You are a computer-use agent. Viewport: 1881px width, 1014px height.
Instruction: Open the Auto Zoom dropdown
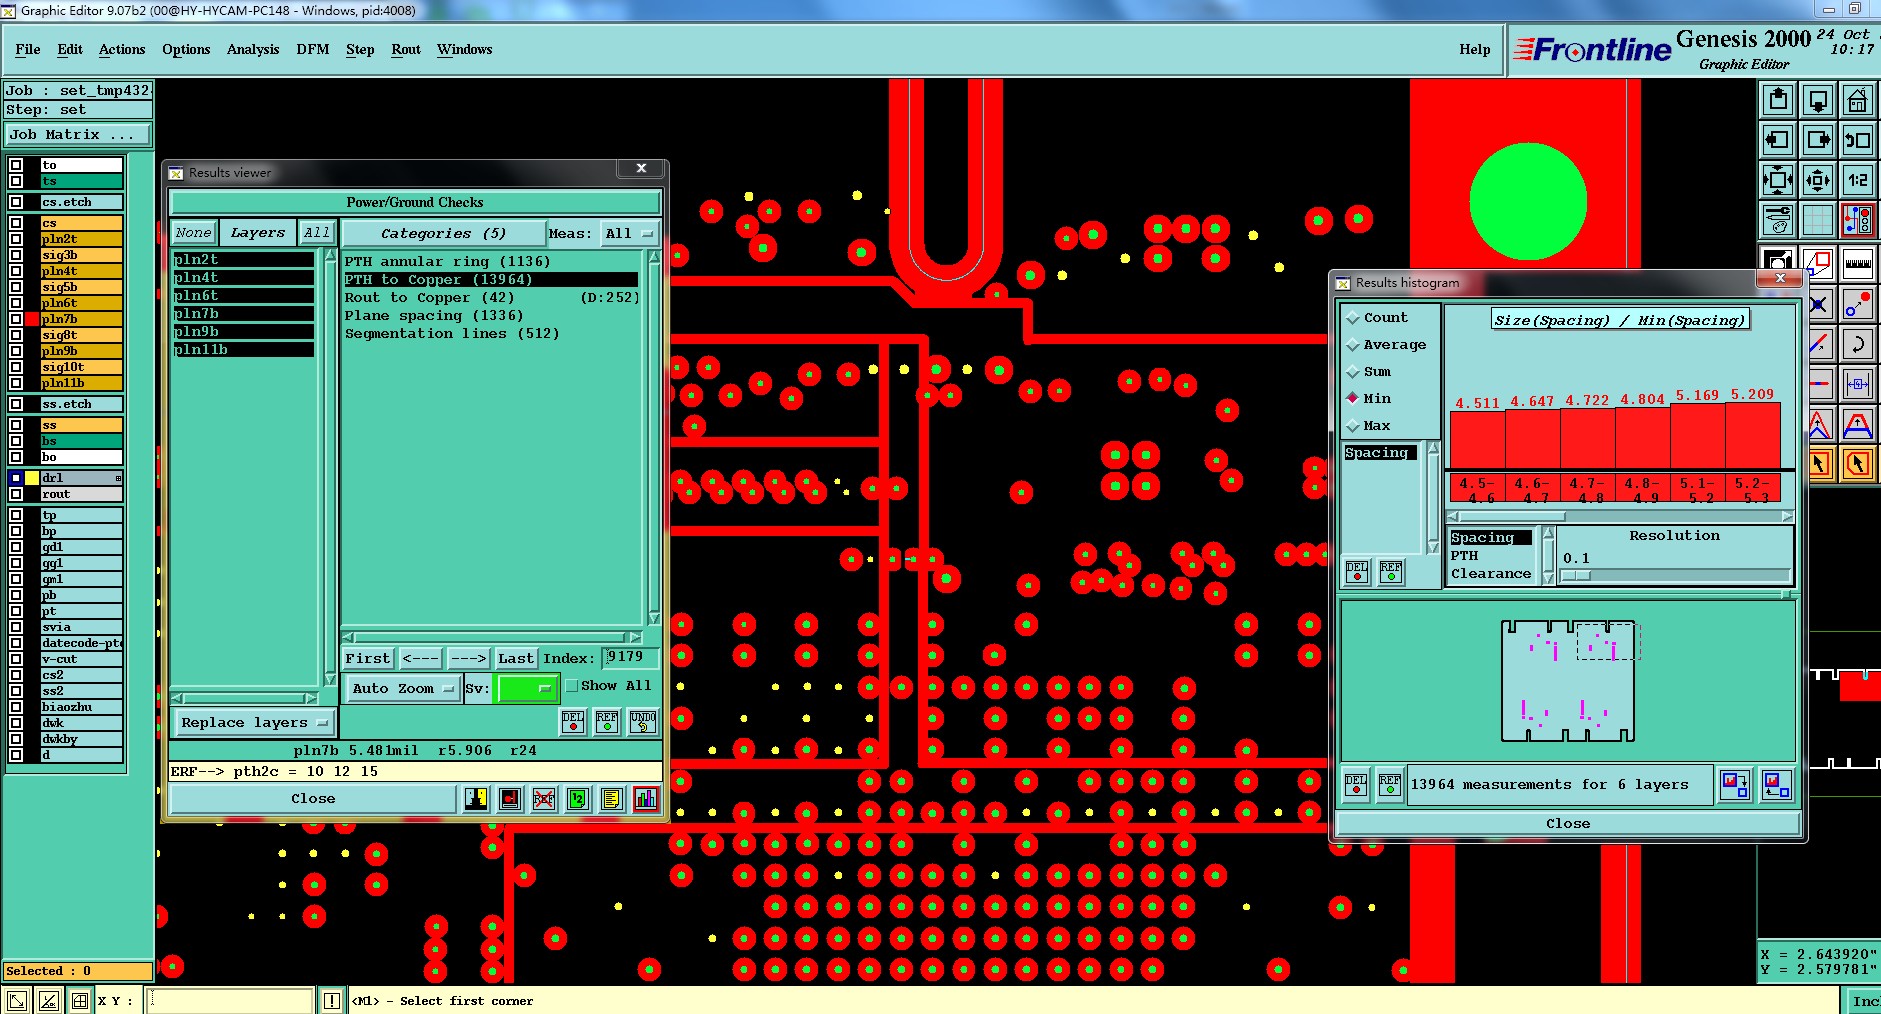point(403,688)
